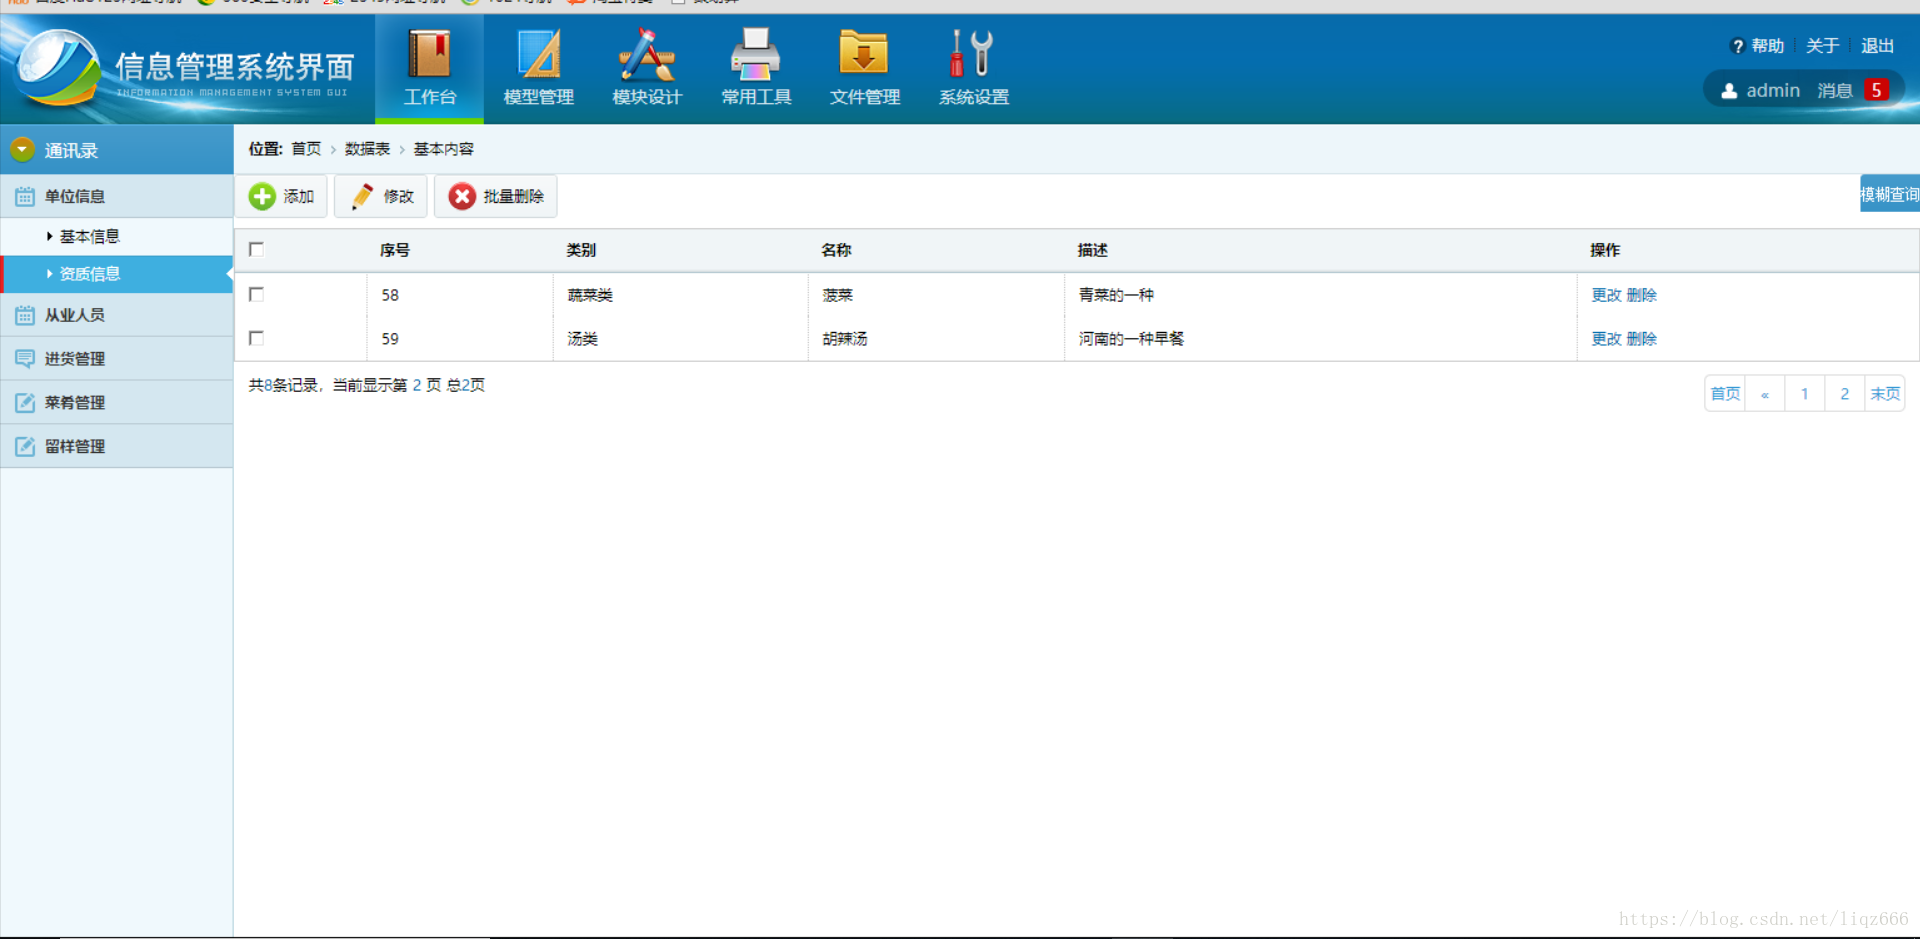Check the checkbox for row 58

point(256,294)
